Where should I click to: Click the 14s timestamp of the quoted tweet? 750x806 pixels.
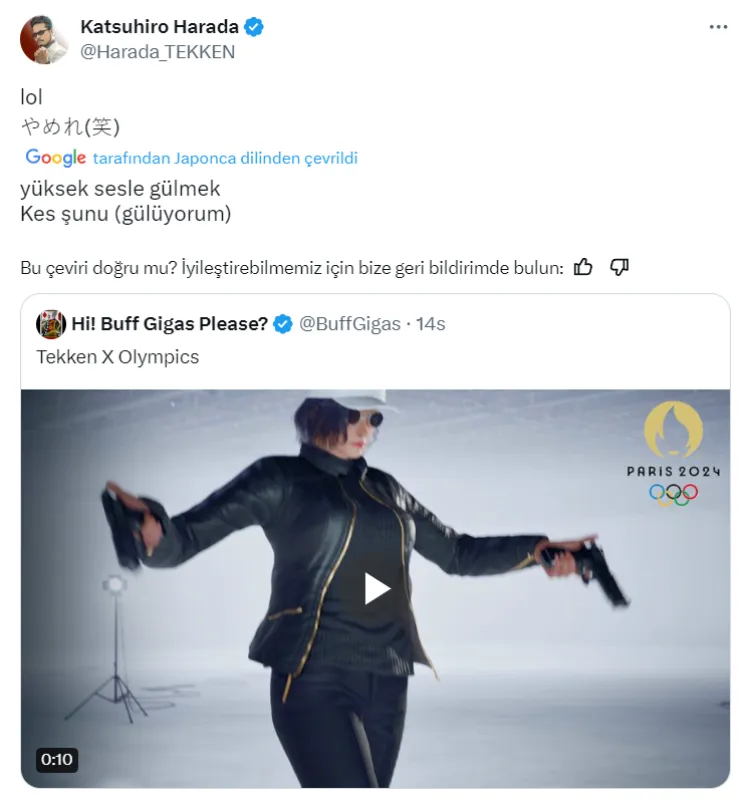coord(431,323)
